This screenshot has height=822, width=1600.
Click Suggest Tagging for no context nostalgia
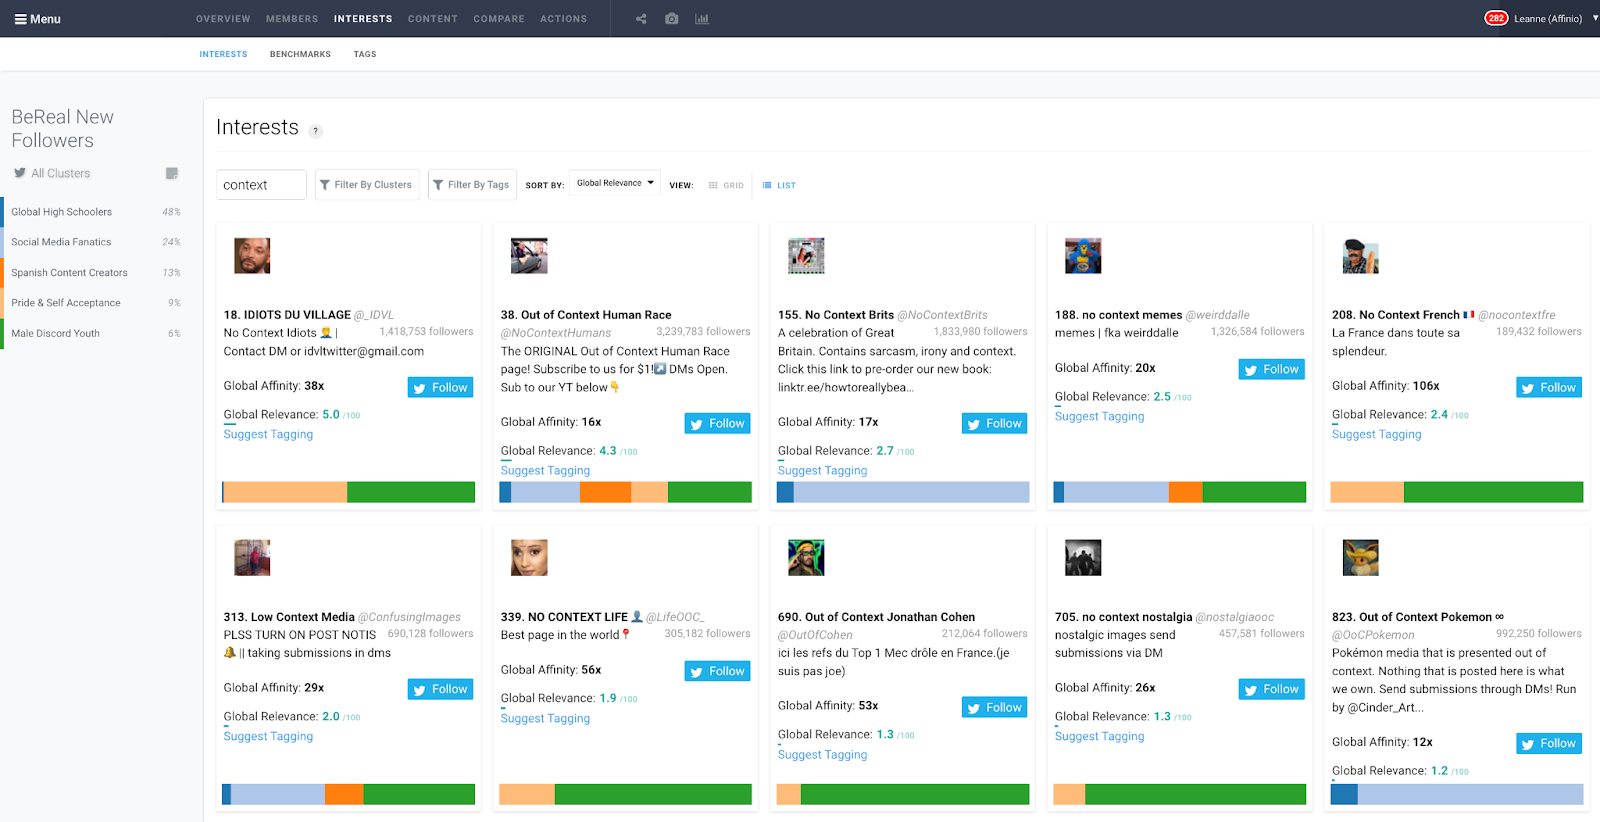pos(1099,737)
